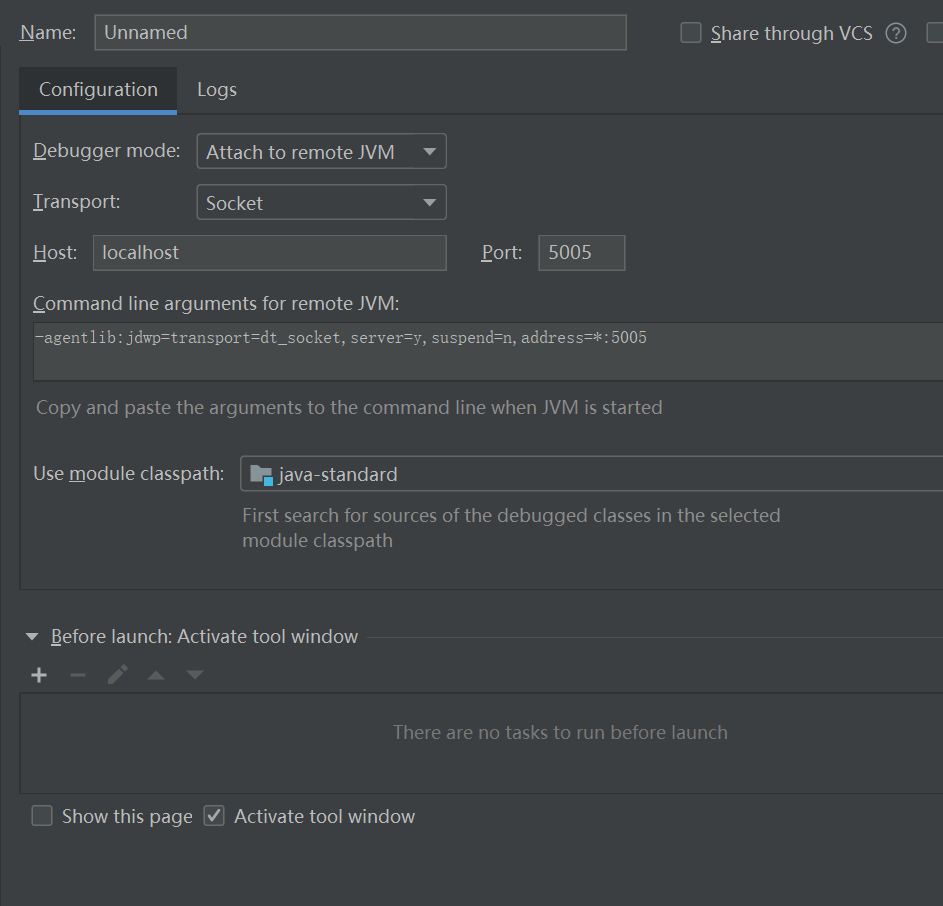Click the add task plus icon
Screen dimensions: 943x906
39,675
